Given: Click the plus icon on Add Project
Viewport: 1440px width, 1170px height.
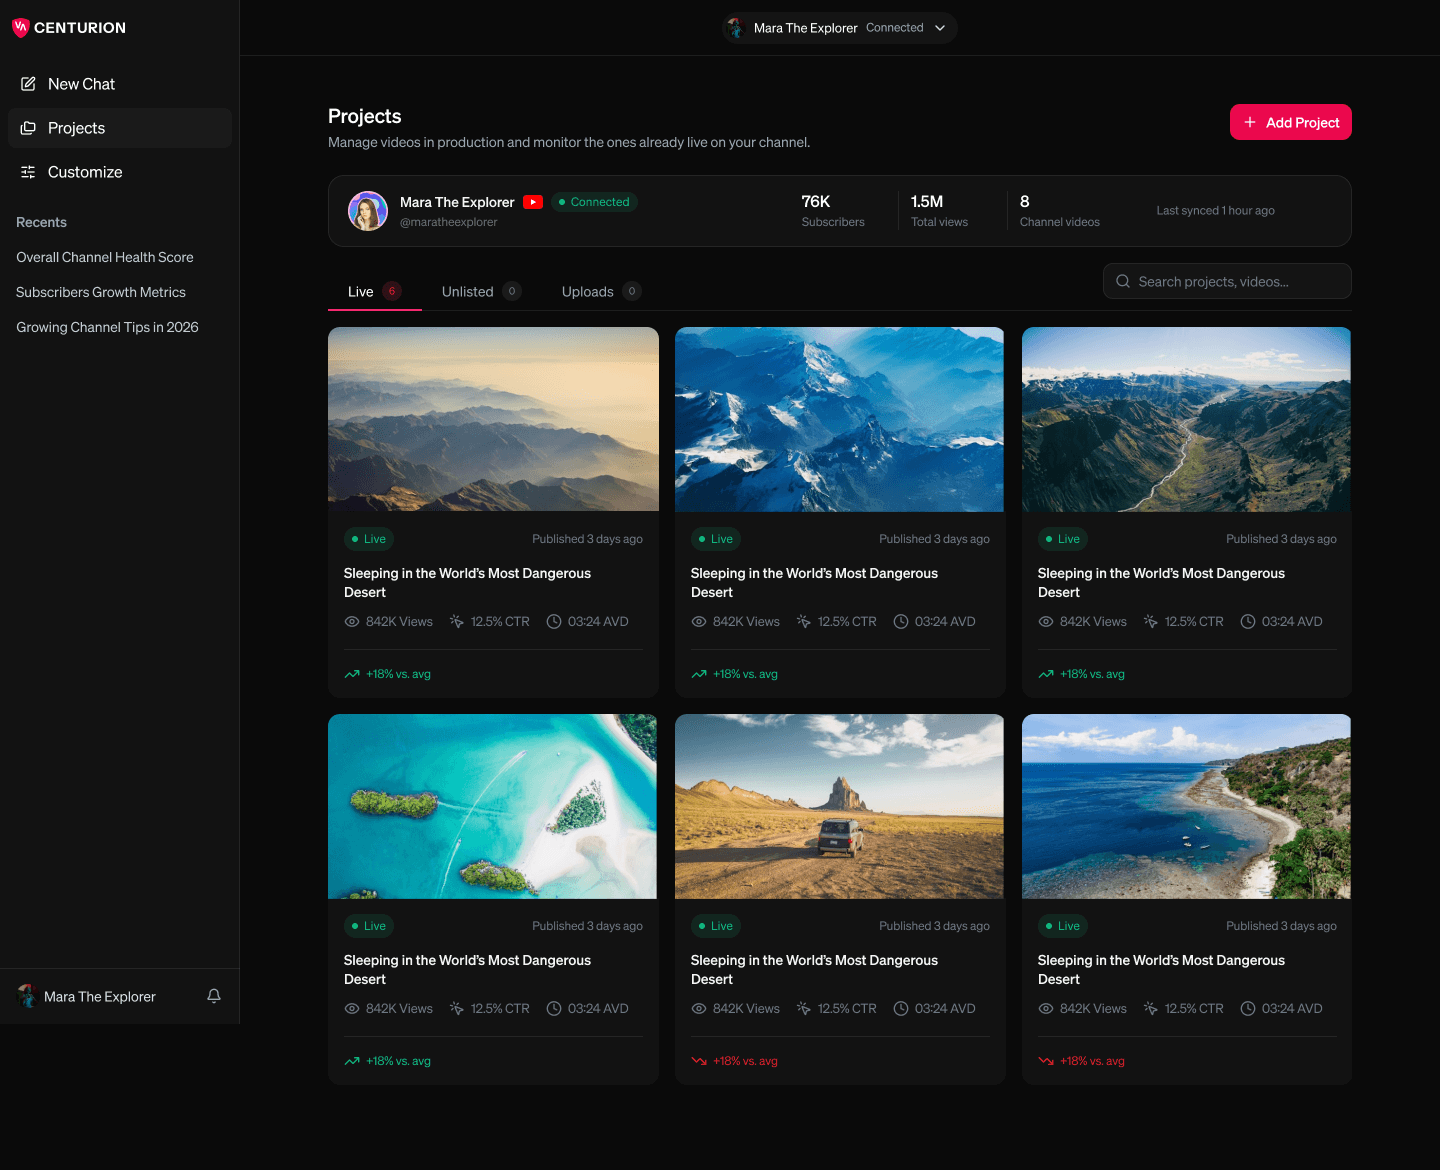Looking at the screenshot, I should (1250, 122).
